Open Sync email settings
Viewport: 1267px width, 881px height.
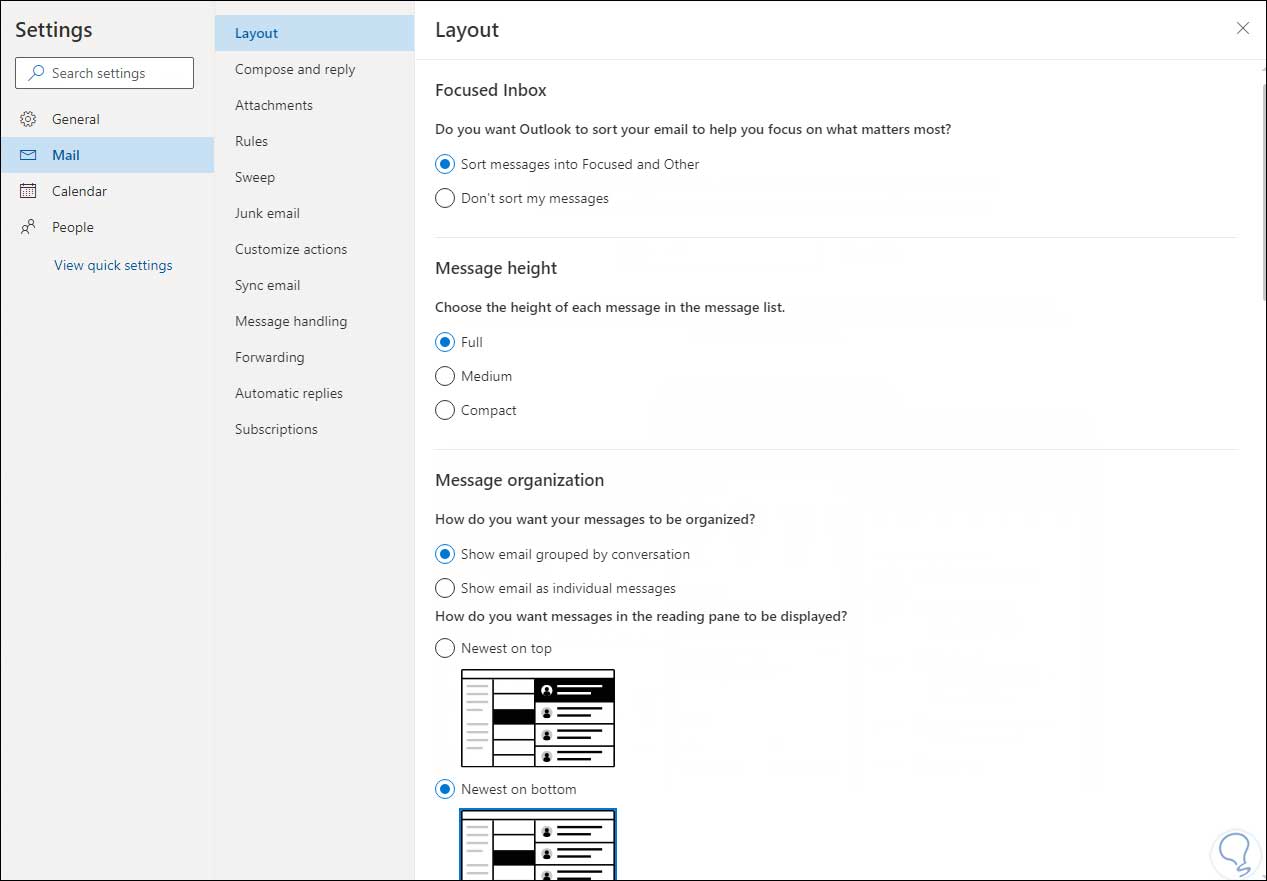coord(314,285)
